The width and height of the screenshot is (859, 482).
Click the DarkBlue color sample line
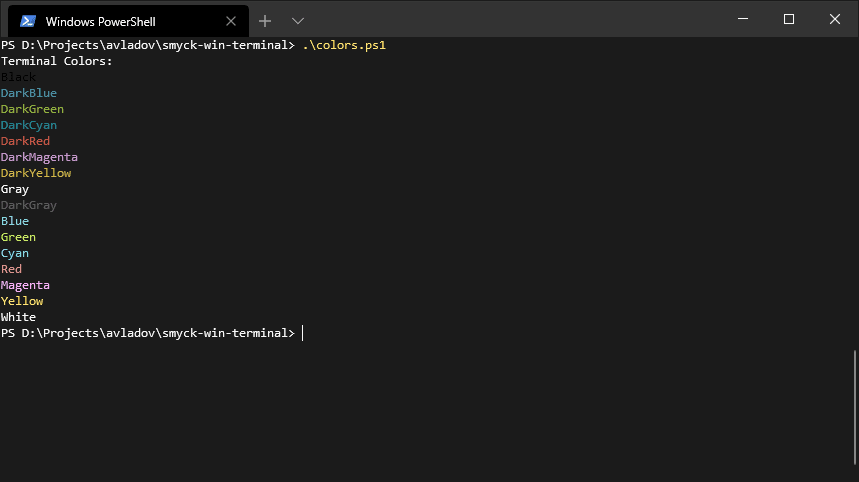pyautogui.click(x=28, y=93)
